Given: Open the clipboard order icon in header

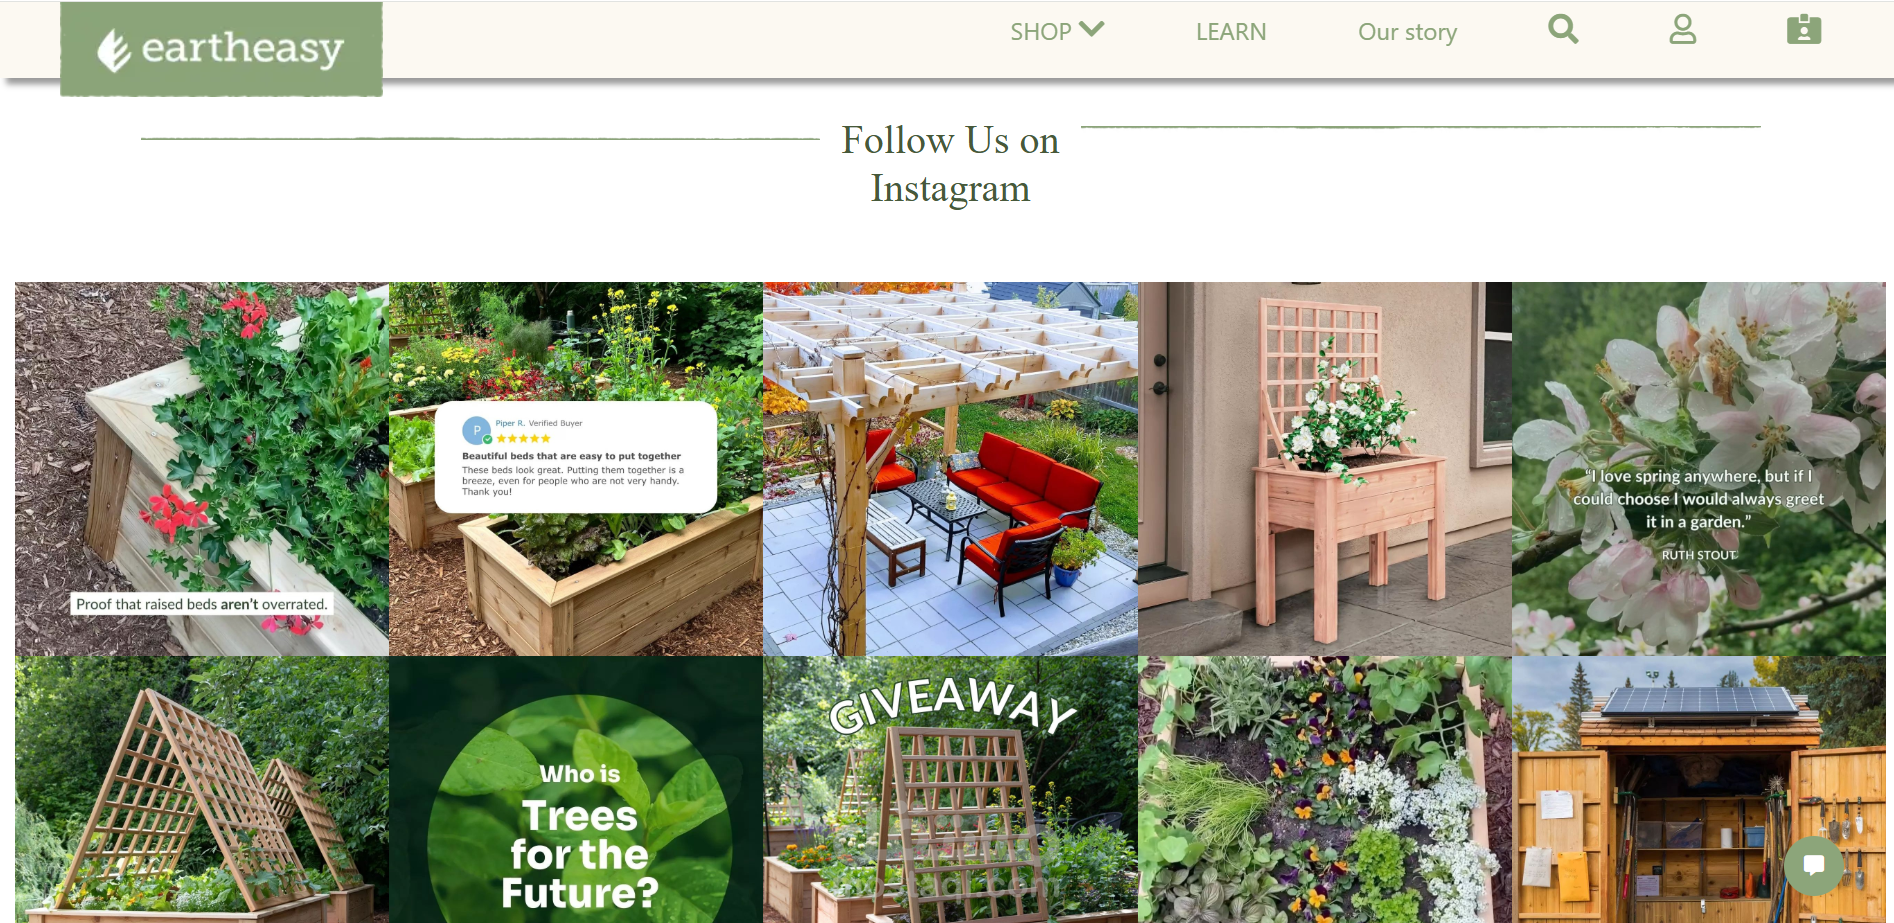Looking at the screenshot, I should pos(1804,30).
